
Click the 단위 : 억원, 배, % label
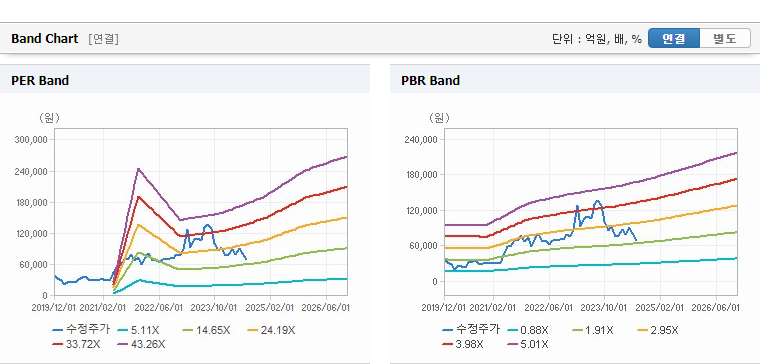click(597, 39)
